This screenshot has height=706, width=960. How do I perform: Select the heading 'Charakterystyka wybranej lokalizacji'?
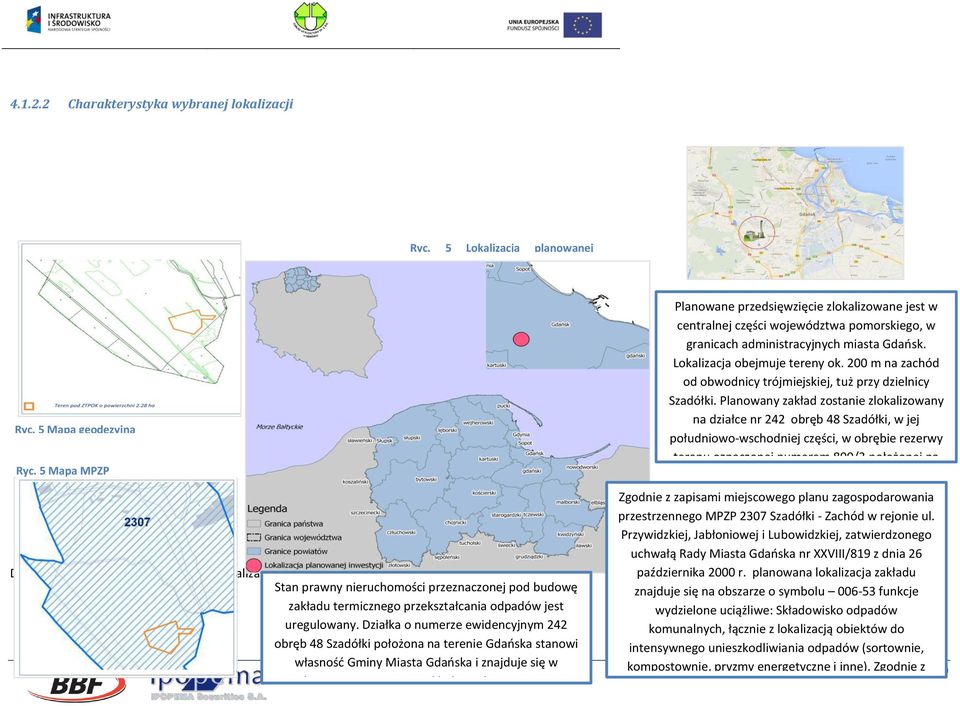point(180,104)
